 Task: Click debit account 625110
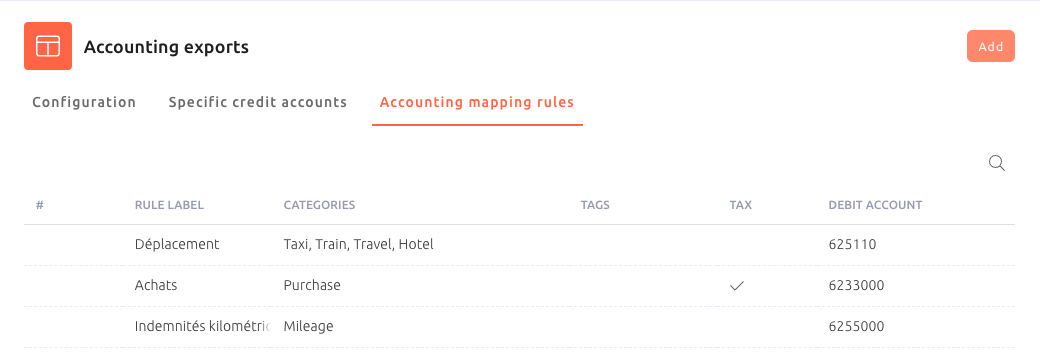click(x=852, y=245)
